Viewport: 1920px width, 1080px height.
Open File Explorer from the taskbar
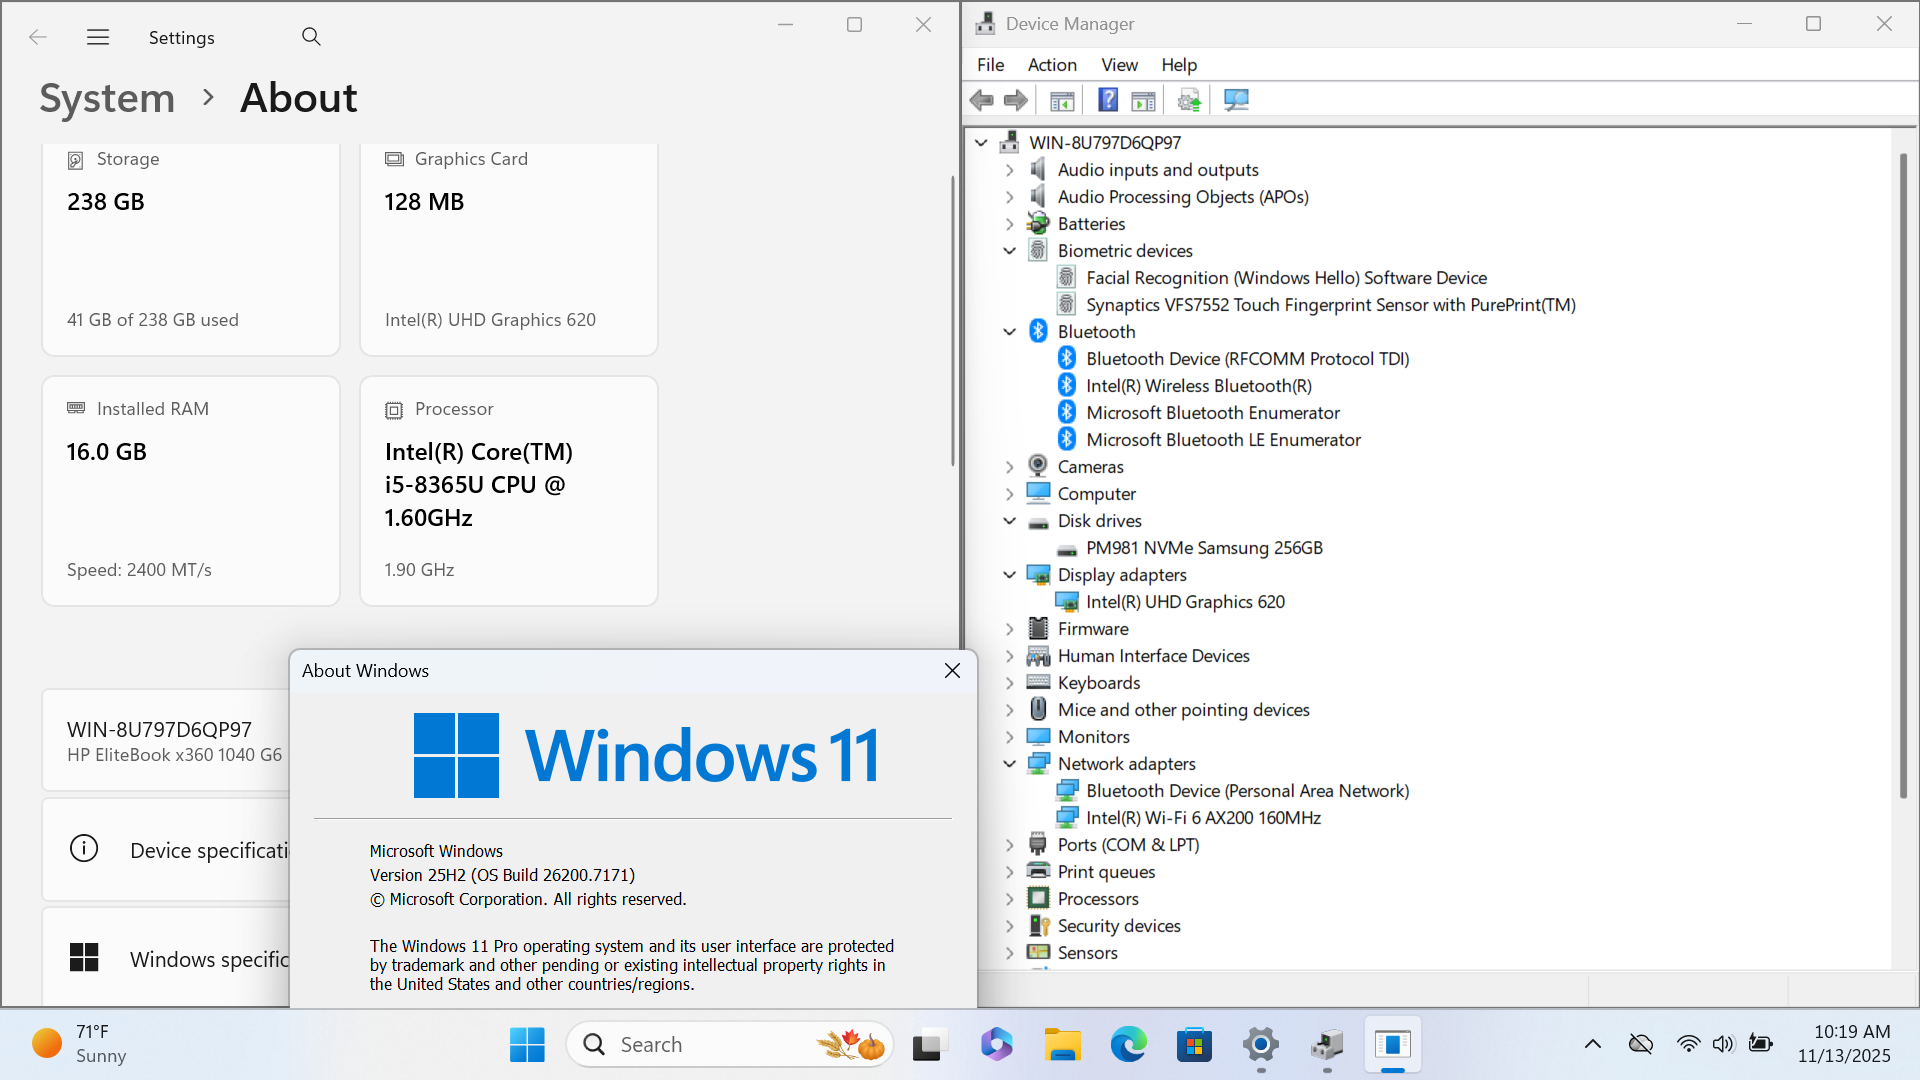[x=1062, y=1045]
